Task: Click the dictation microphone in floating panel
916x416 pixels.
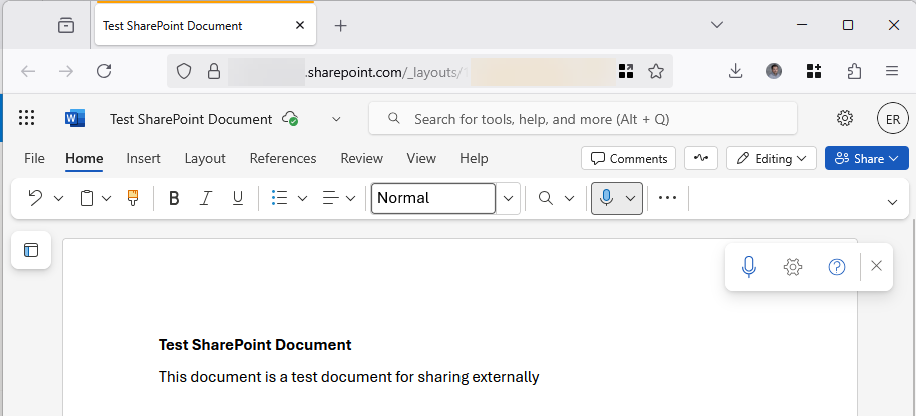Action: (749, 266)
